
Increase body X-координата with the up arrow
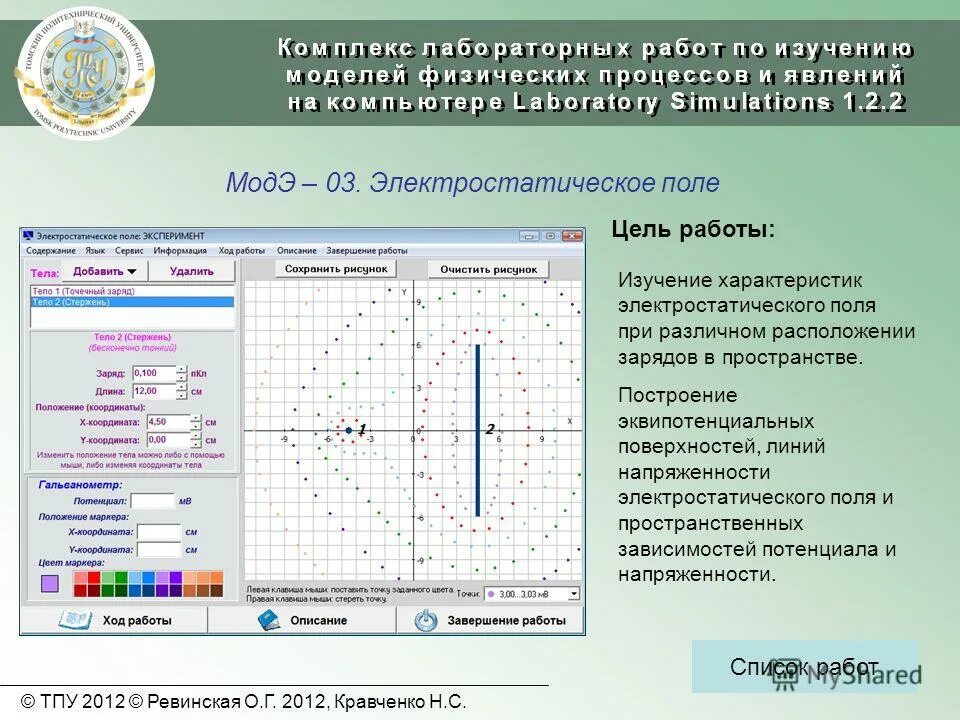click(195, 418)
